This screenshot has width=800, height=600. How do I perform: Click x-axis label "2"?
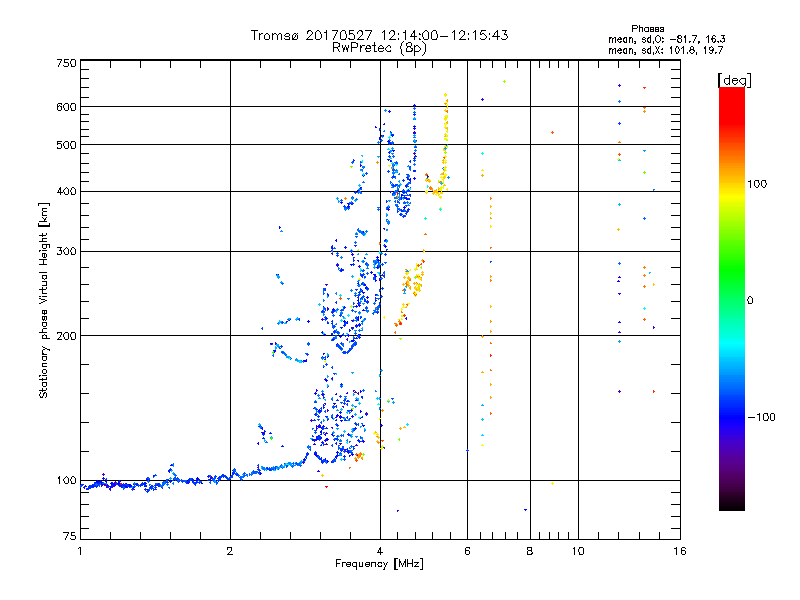tap(230, 551)
